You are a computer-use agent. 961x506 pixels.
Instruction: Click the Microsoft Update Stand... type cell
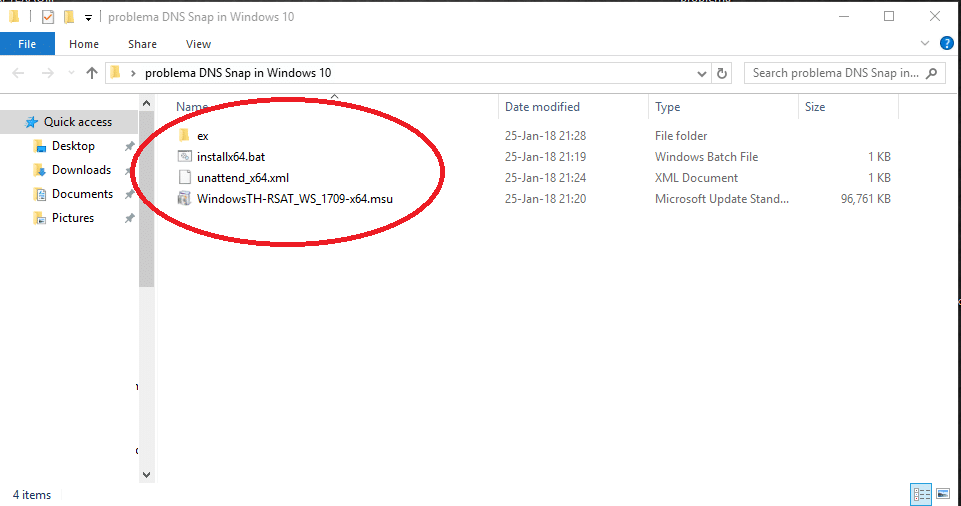[x=722, y=198]
